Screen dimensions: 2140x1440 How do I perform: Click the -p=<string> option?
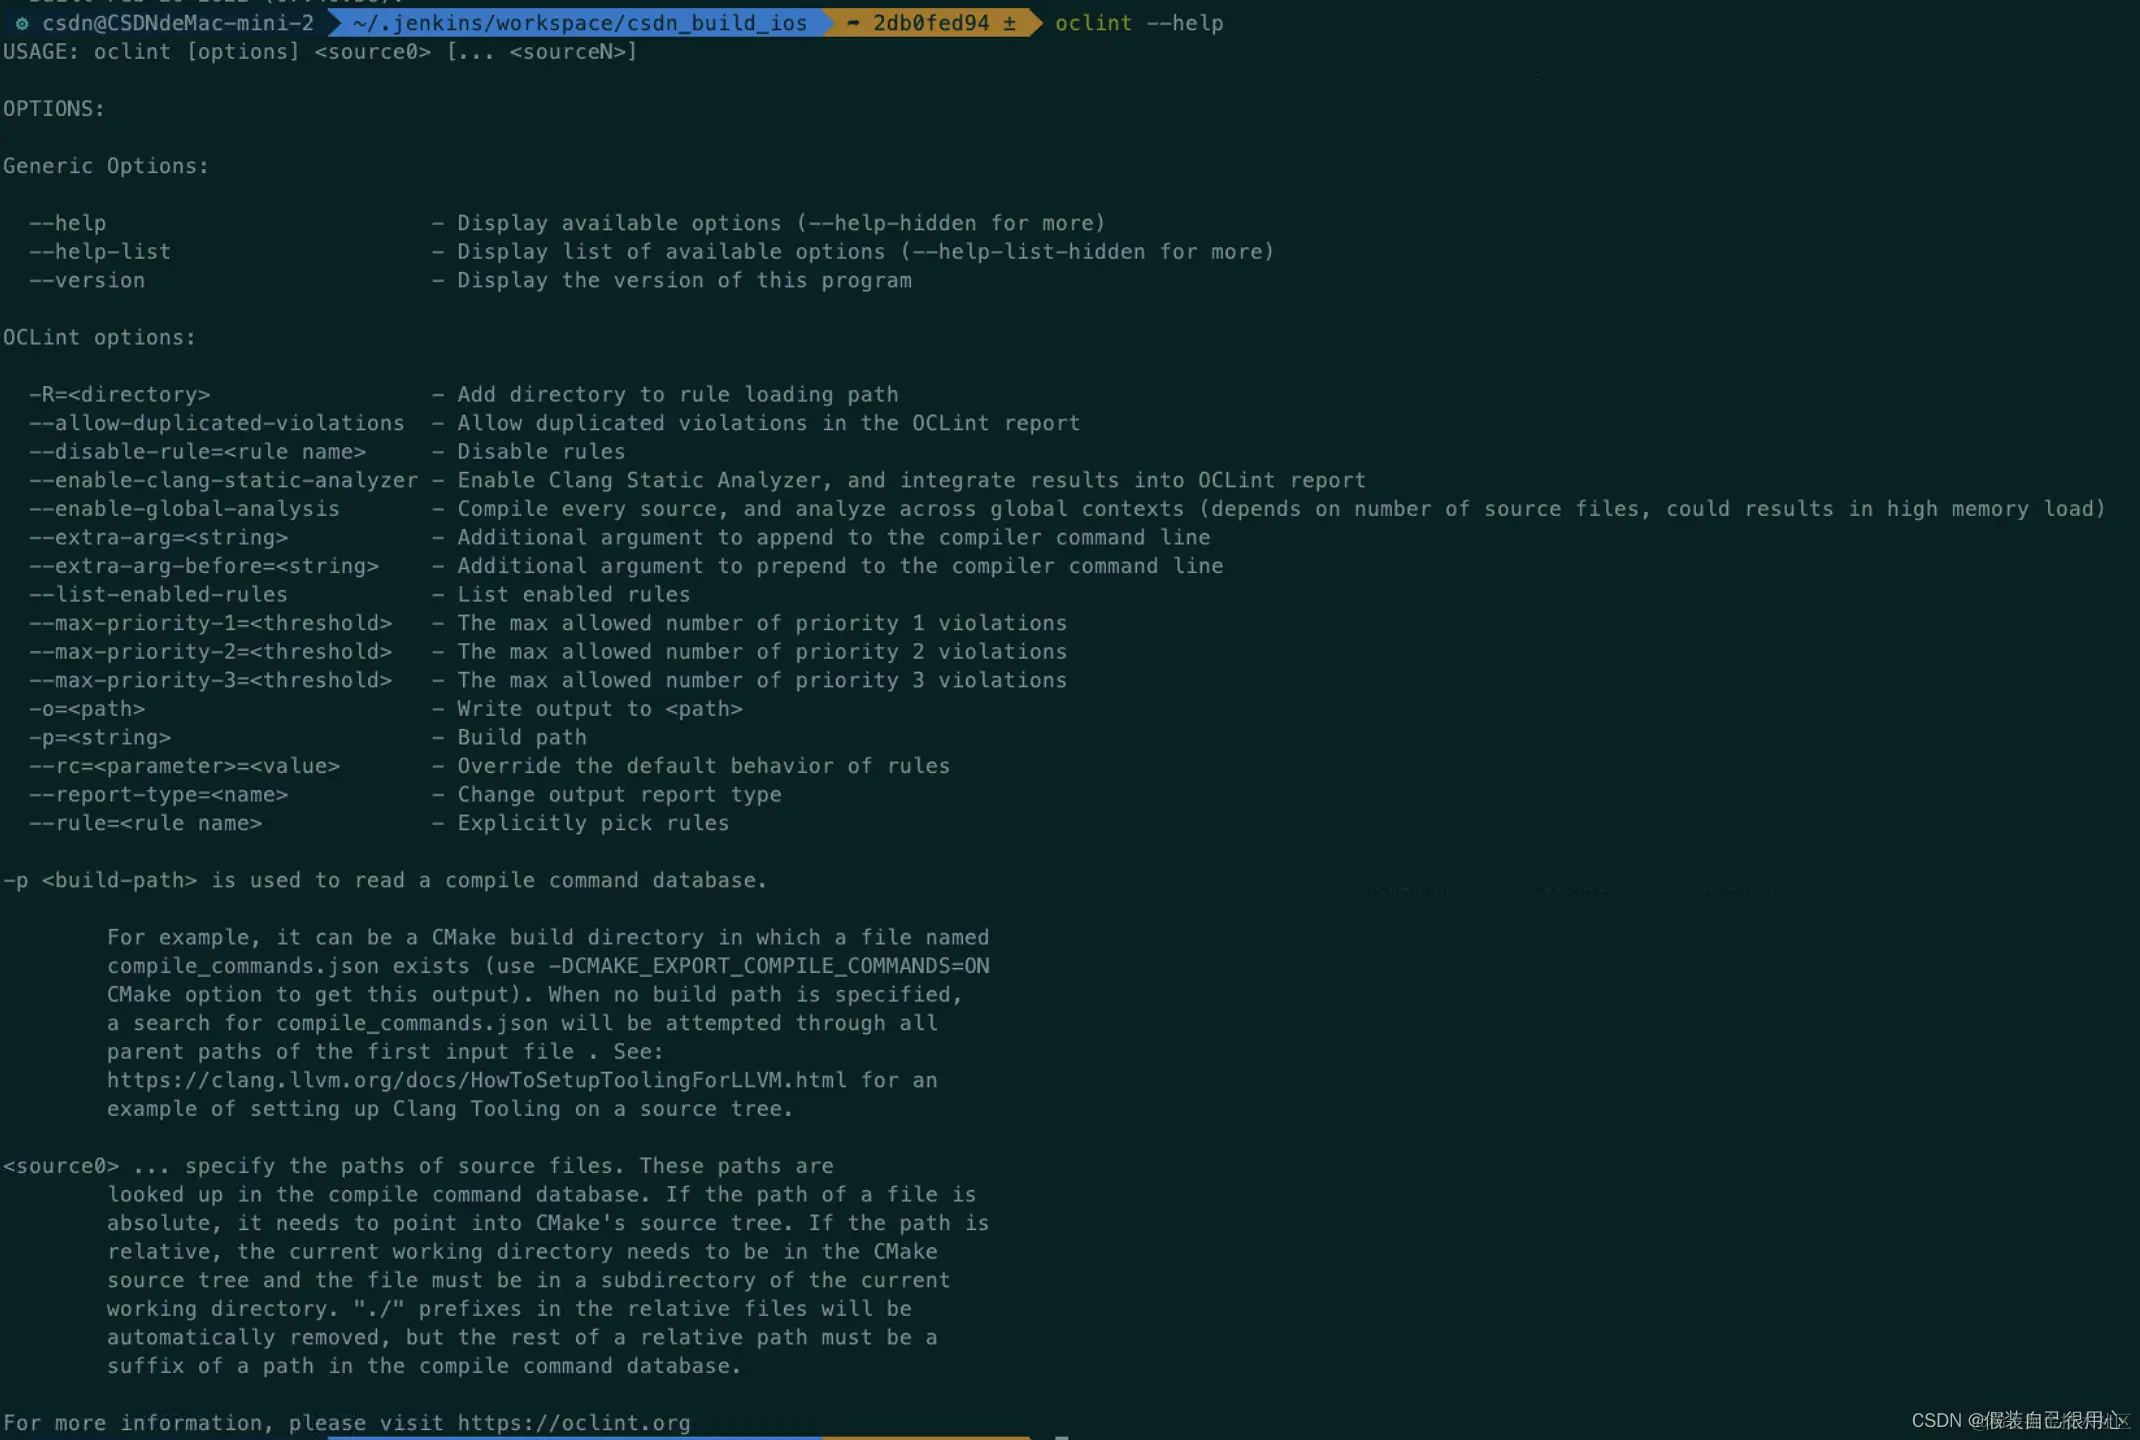pos(100,738)
